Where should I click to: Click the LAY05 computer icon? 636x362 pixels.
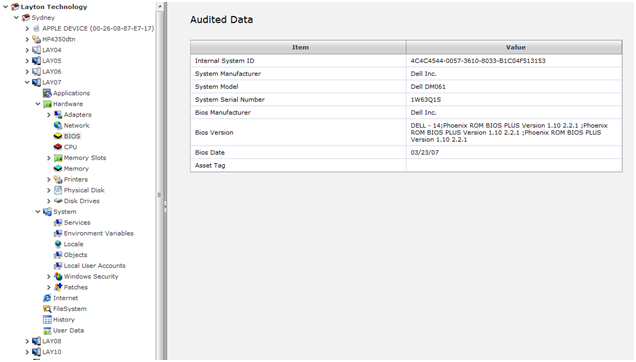click(x=37, y=61)
